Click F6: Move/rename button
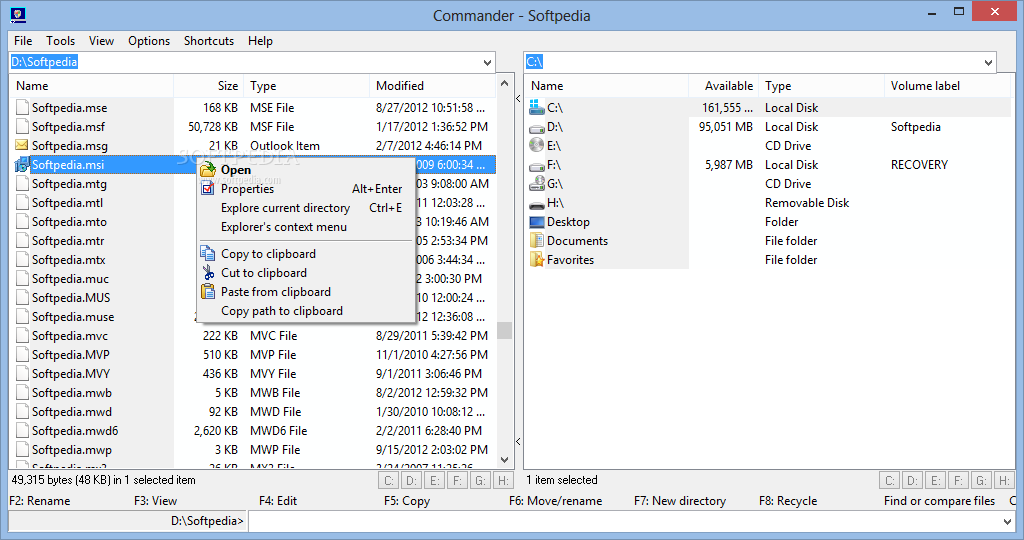The image size is (1024, 540). coord(555,501)
